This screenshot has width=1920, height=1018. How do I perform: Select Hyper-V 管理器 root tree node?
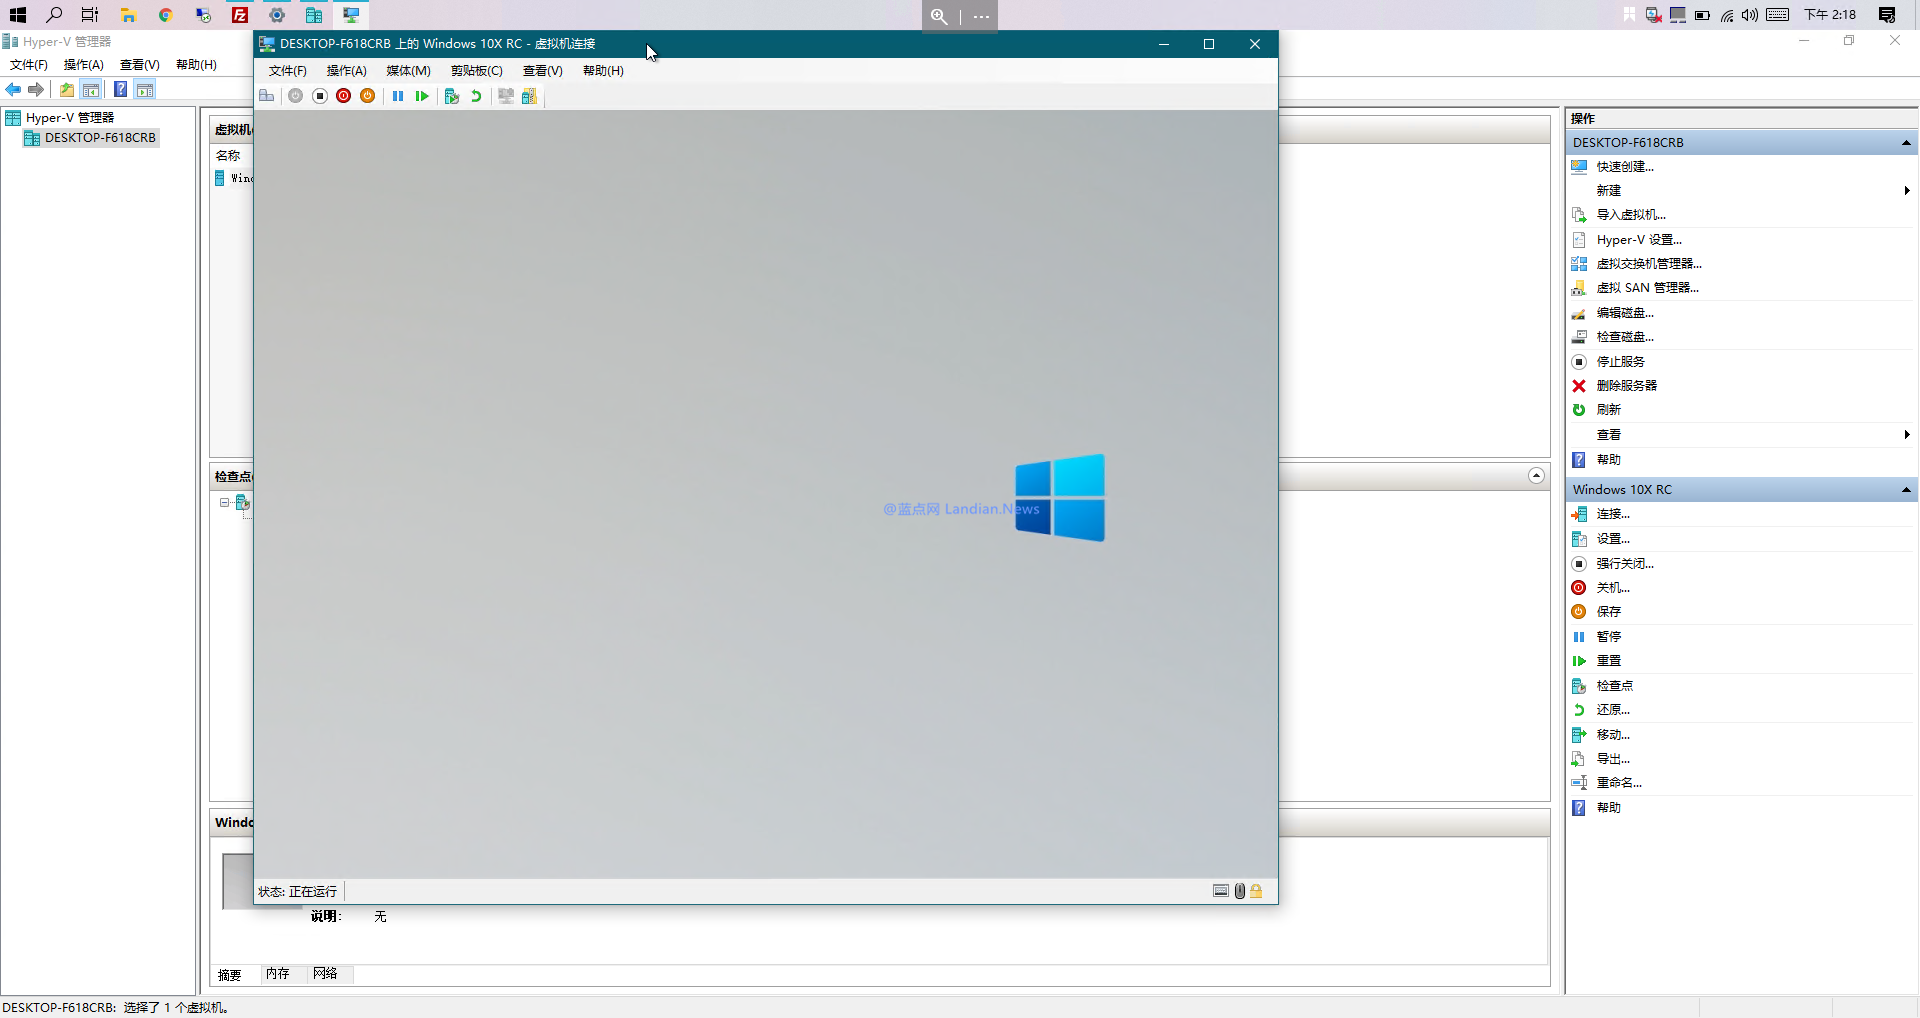(70, 118)
